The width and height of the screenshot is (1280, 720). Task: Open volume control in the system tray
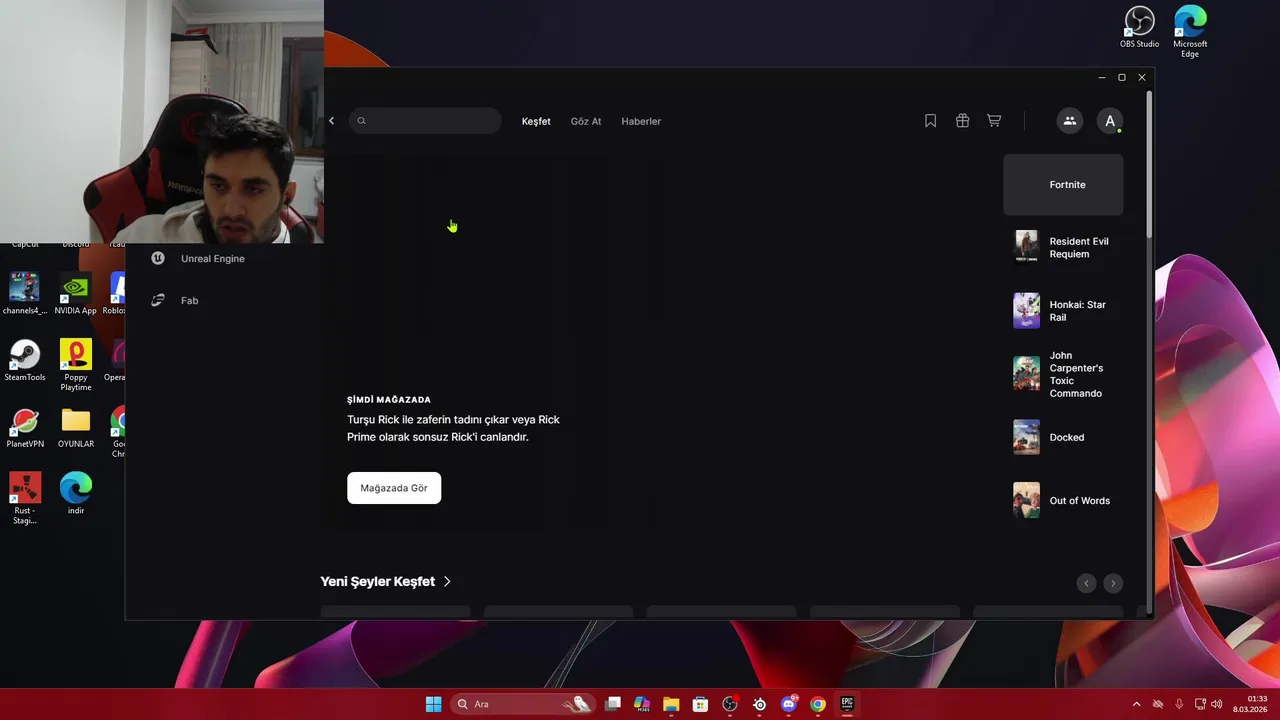[x=1216, y=704]
